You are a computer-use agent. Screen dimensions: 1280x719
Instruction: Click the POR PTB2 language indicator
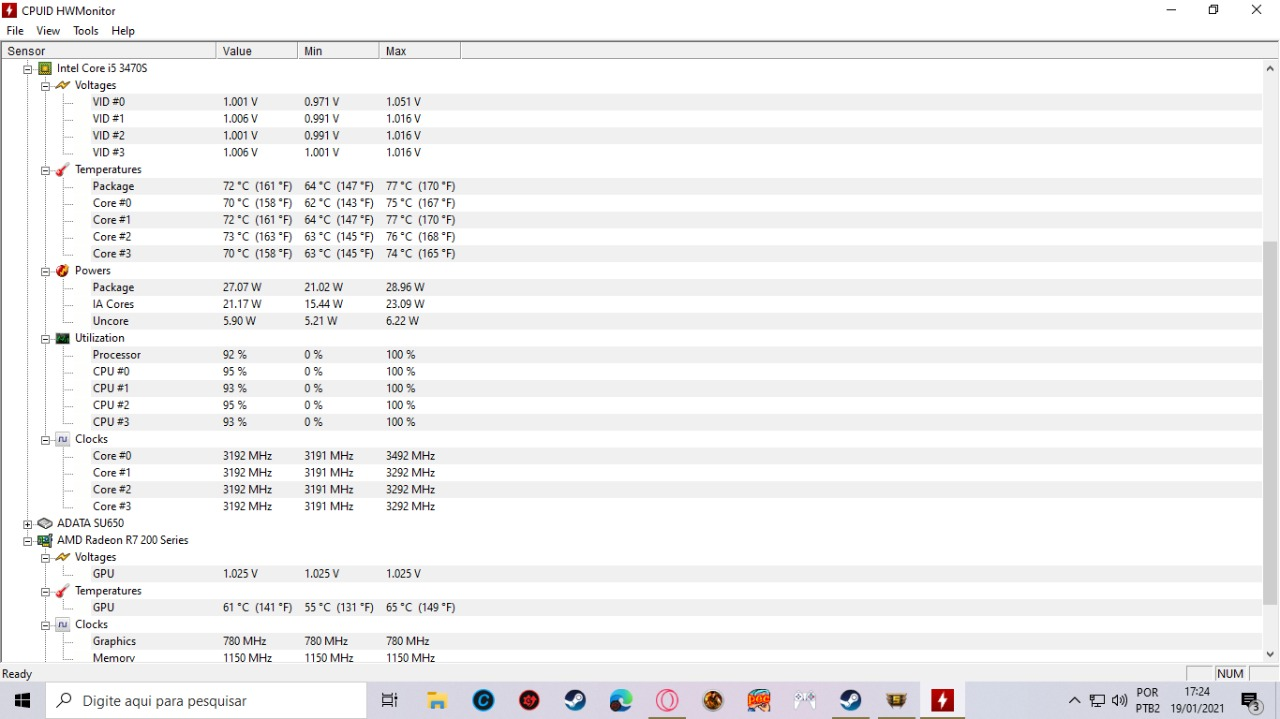1148,700
